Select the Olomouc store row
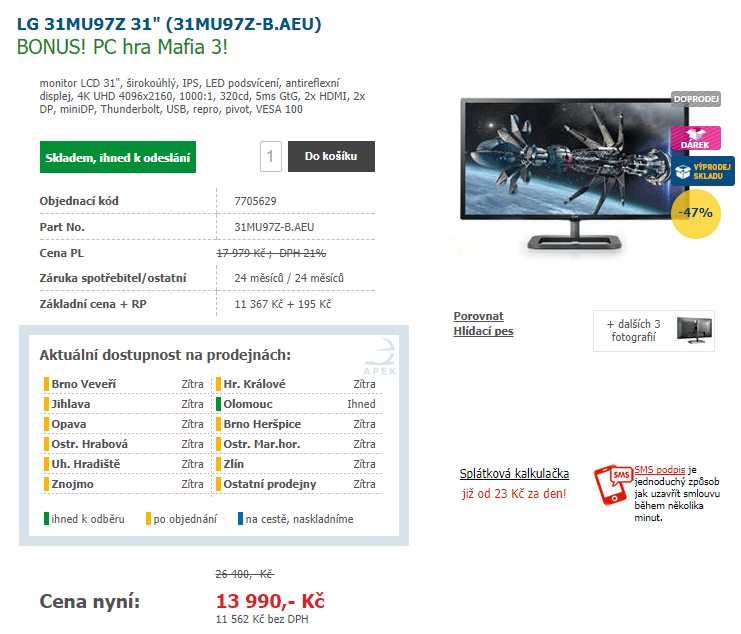 tap(296, 404)
